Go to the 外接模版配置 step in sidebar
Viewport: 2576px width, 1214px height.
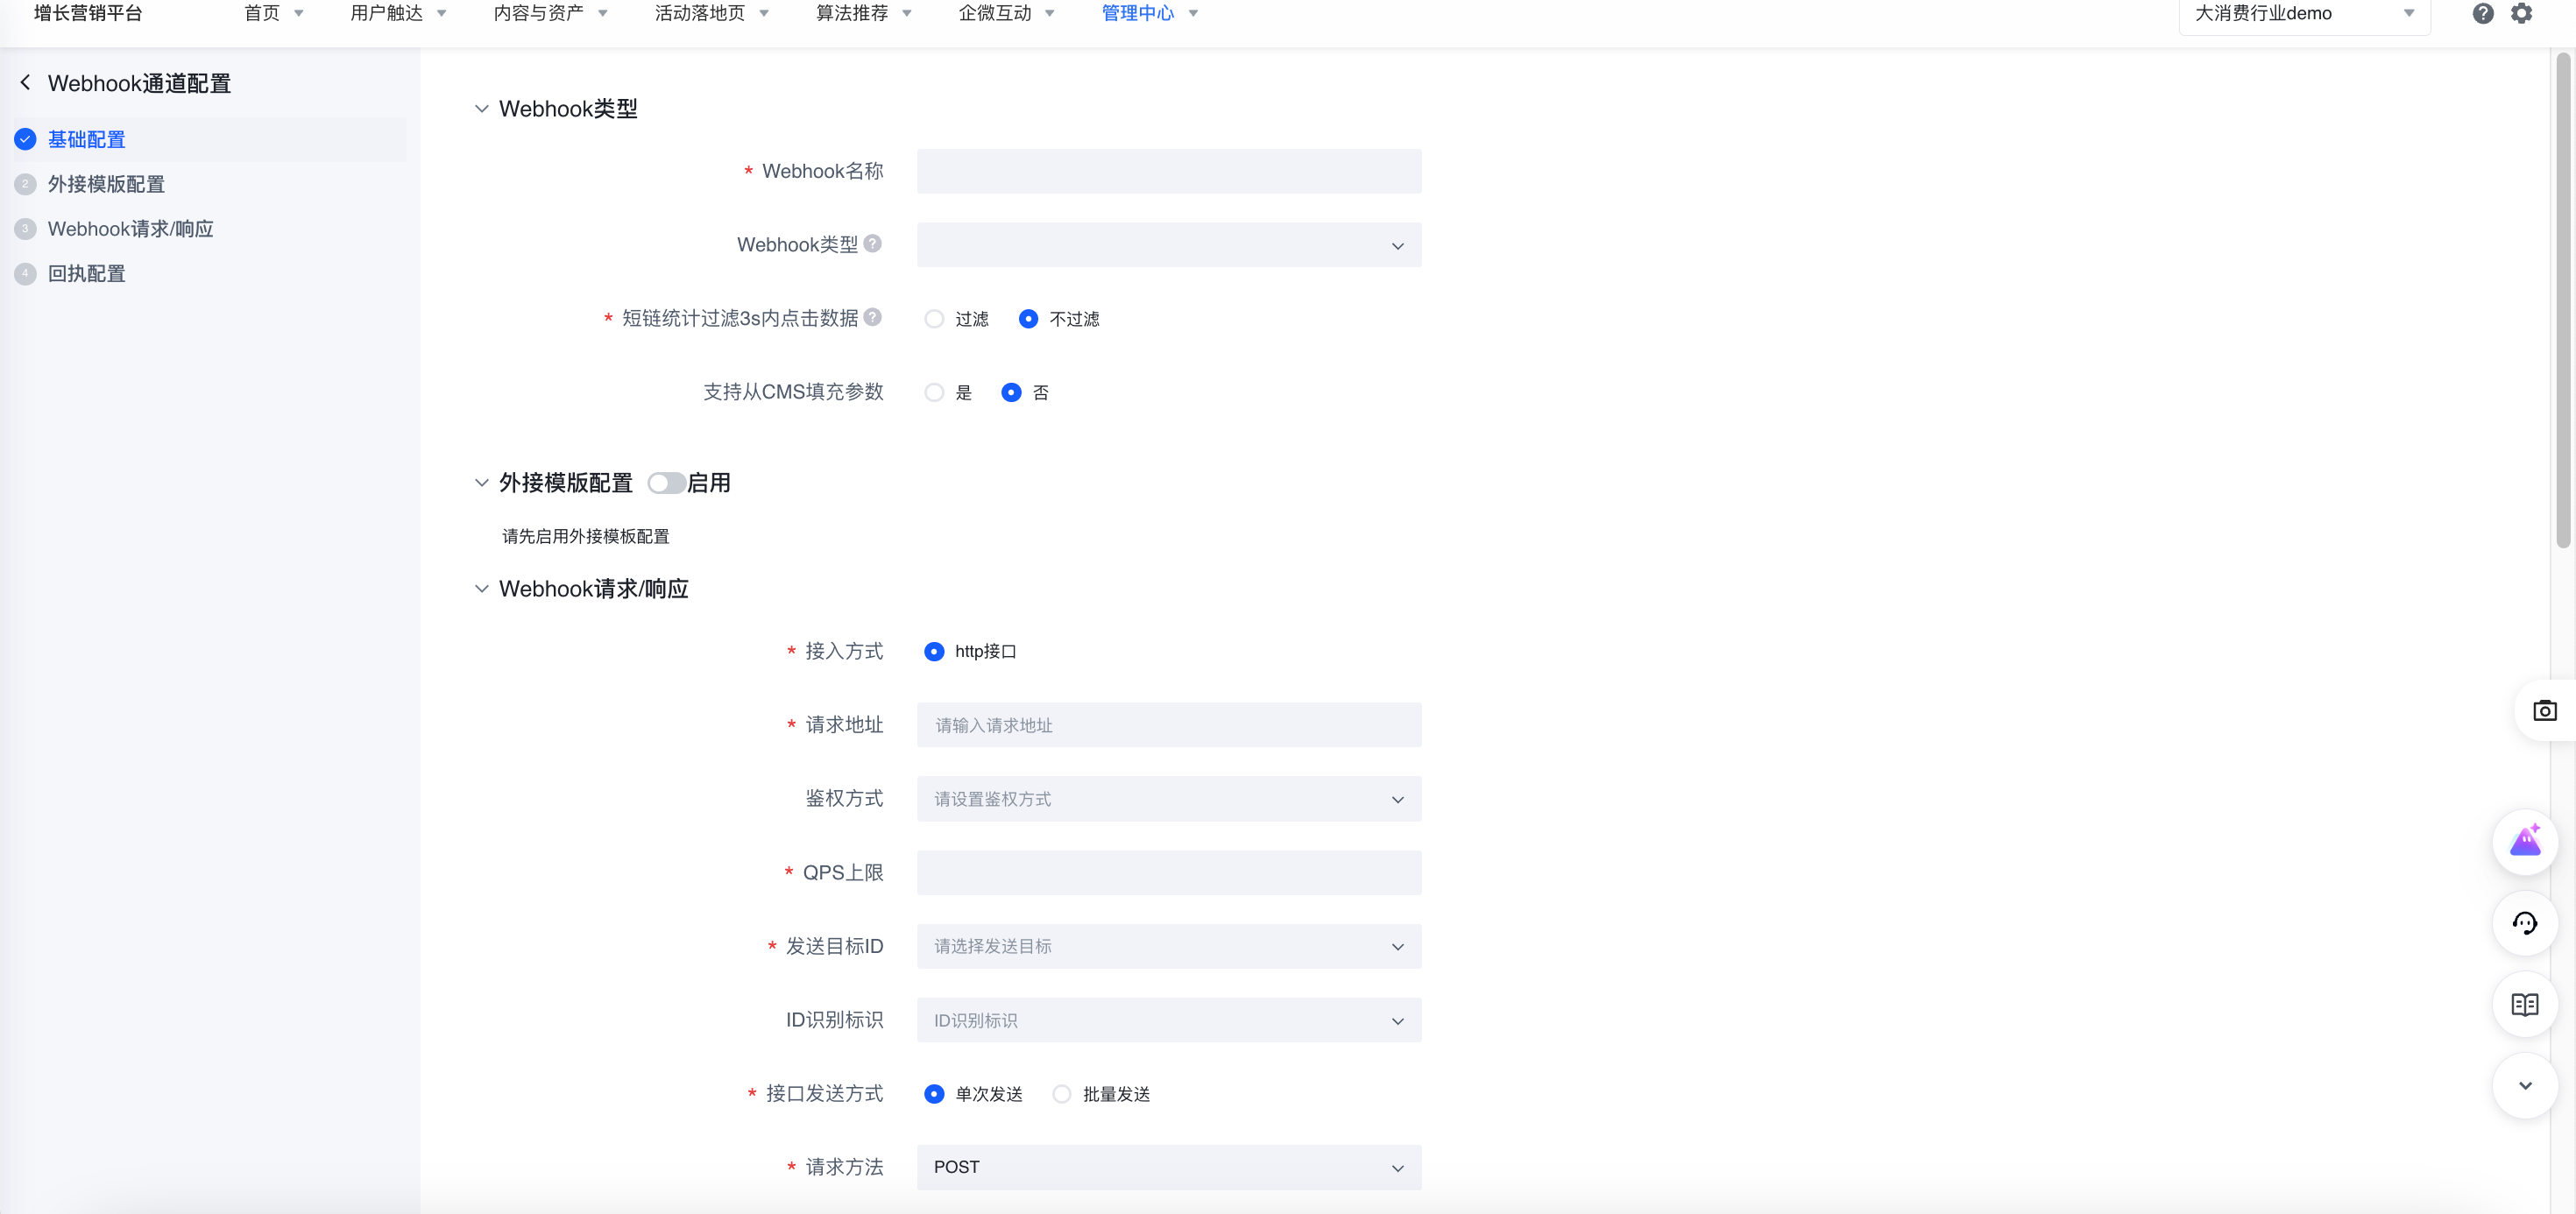tap(106, 184)
